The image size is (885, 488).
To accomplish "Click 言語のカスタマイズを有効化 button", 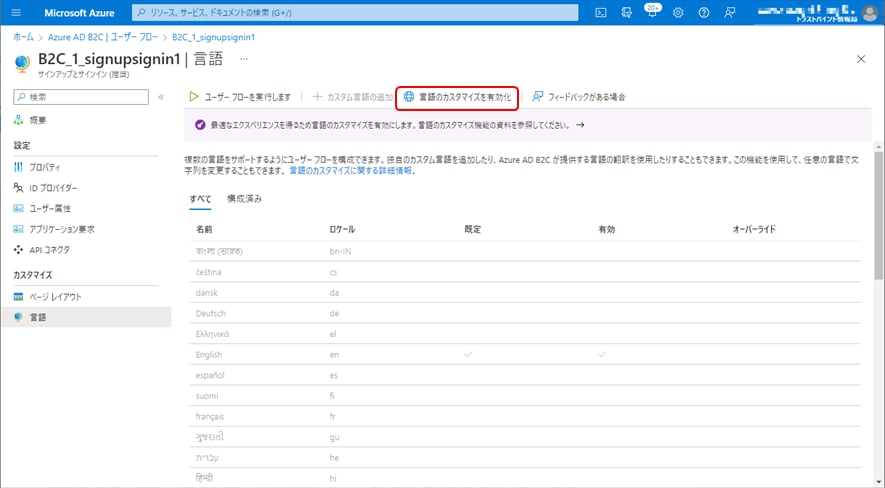I will (457, 97).
